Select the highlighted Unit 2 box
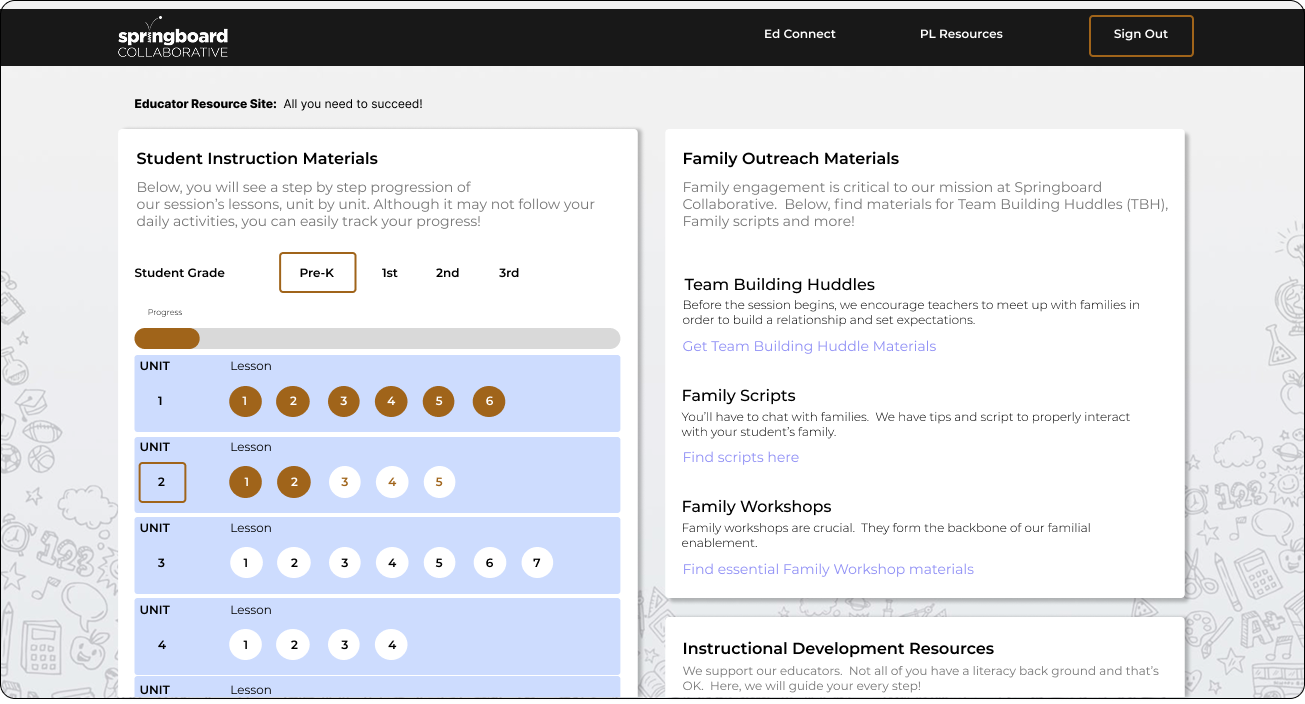The width and height of the screenshot is (1305, 704). (x=162, y=482)
